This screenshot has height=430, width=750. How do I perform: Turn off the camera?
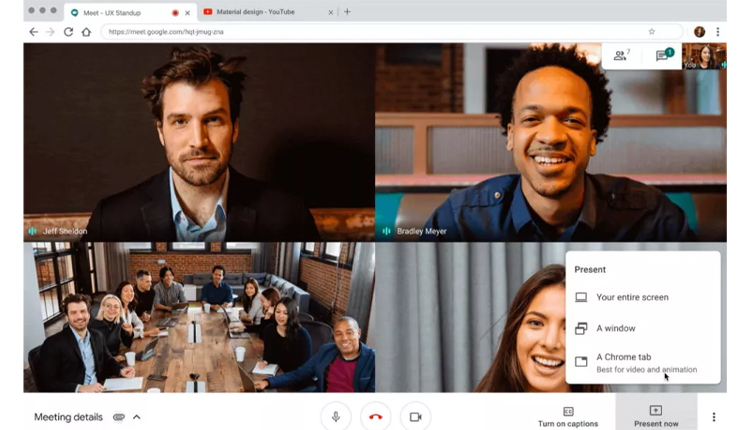(x=415, y=416)
